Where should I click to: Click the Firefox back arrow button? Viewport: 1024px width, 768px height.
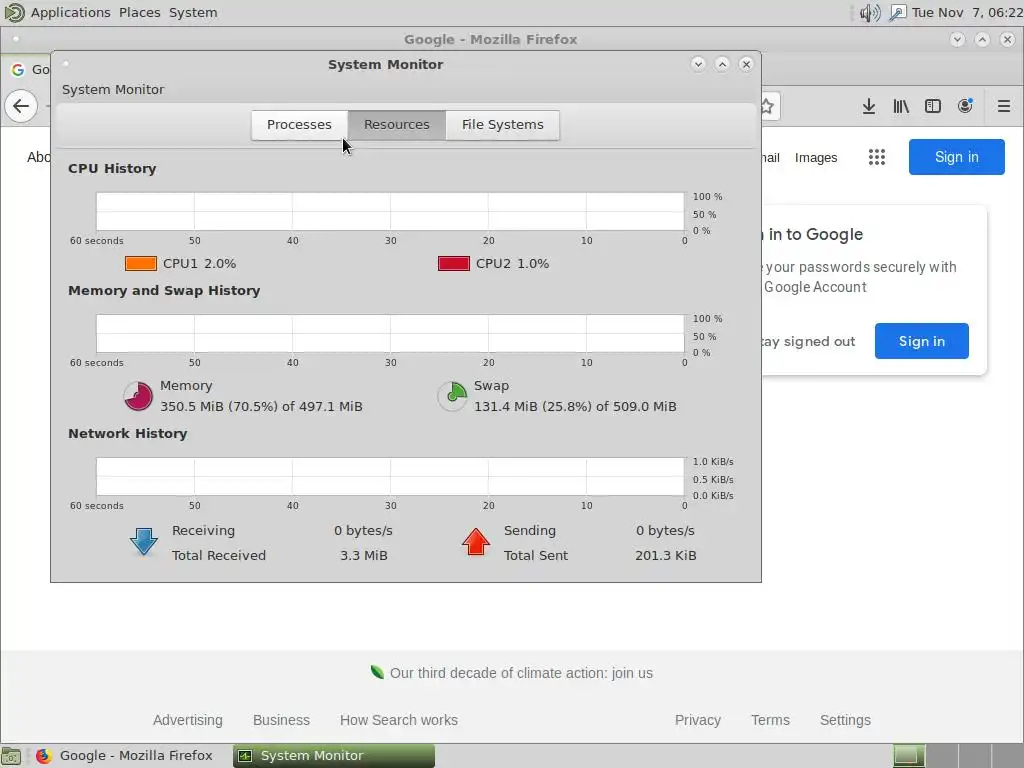click(x=21, y=106)
